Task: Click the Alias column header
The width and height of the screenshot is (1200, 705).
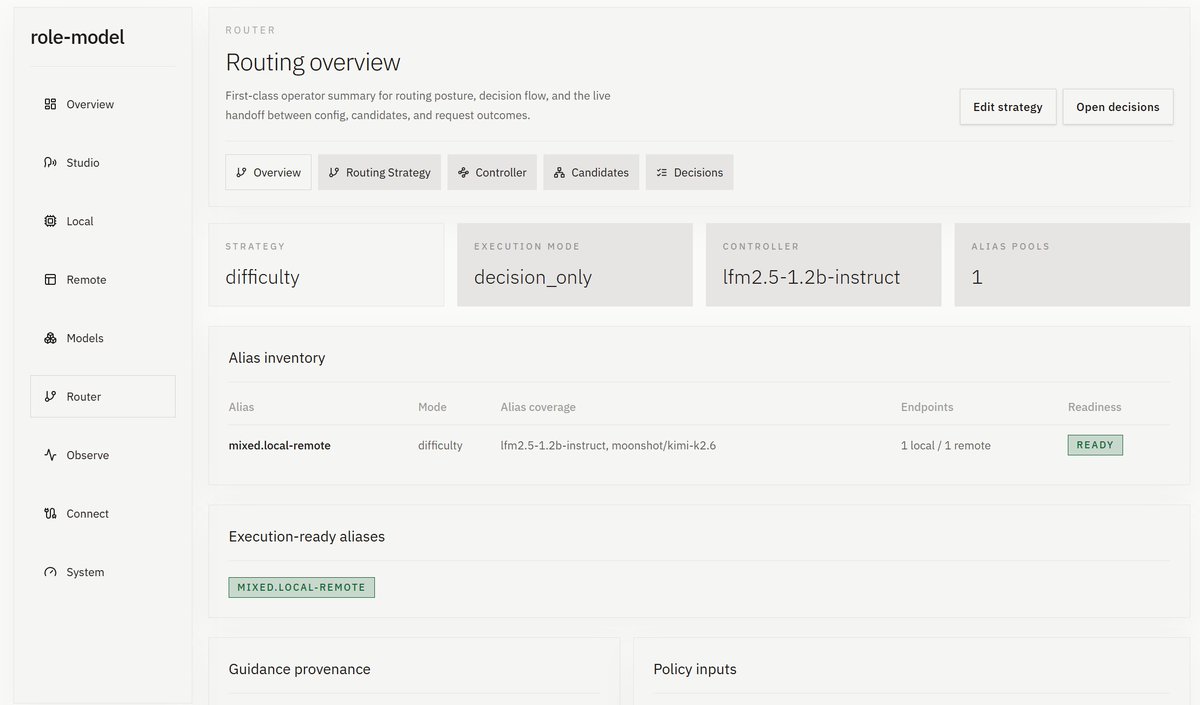Action: [241, 407]
